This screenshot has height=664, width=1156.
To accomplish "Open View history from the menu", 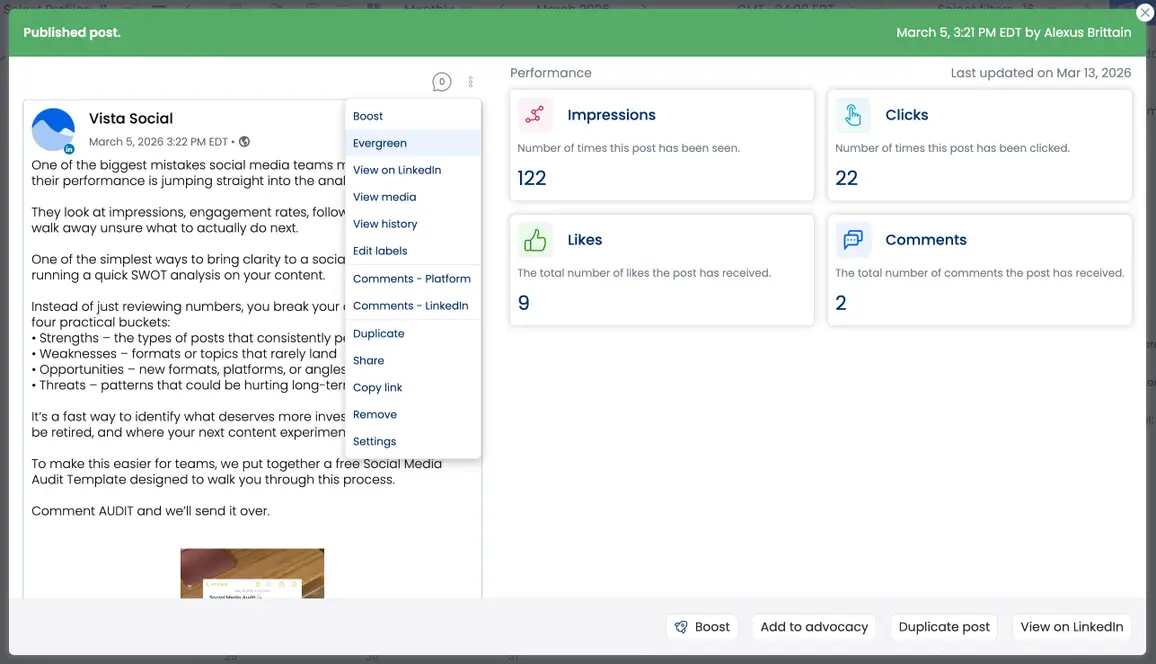I will [385, 224].
